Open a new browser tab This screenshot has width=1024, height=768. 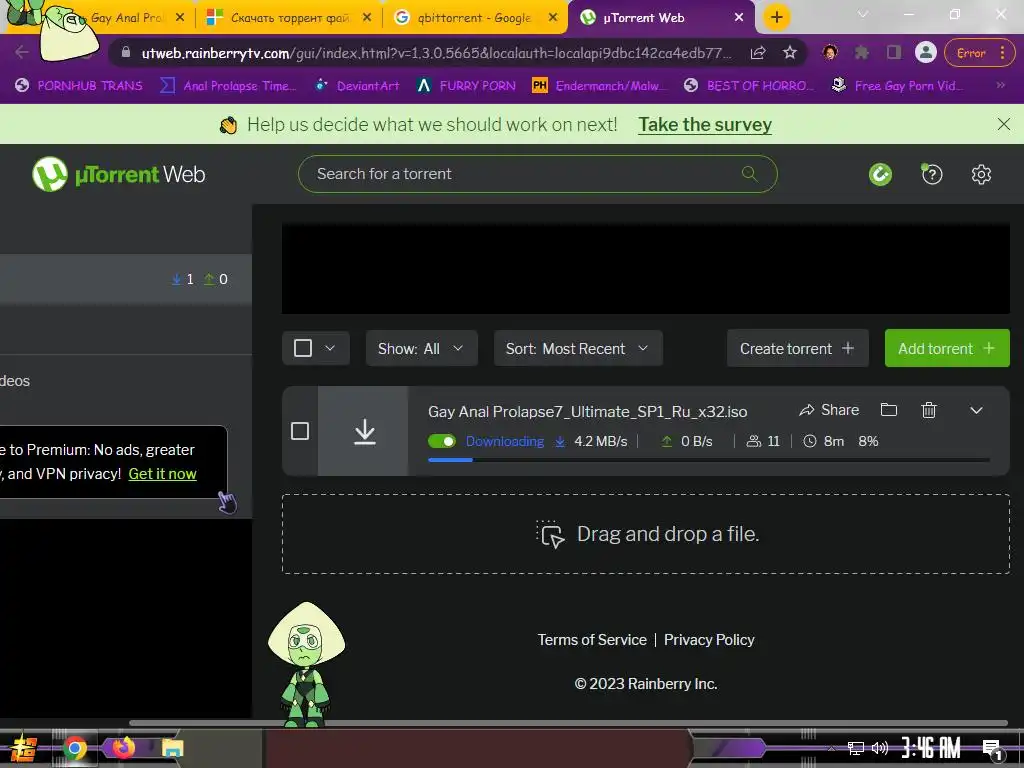(x=776, y=17)
